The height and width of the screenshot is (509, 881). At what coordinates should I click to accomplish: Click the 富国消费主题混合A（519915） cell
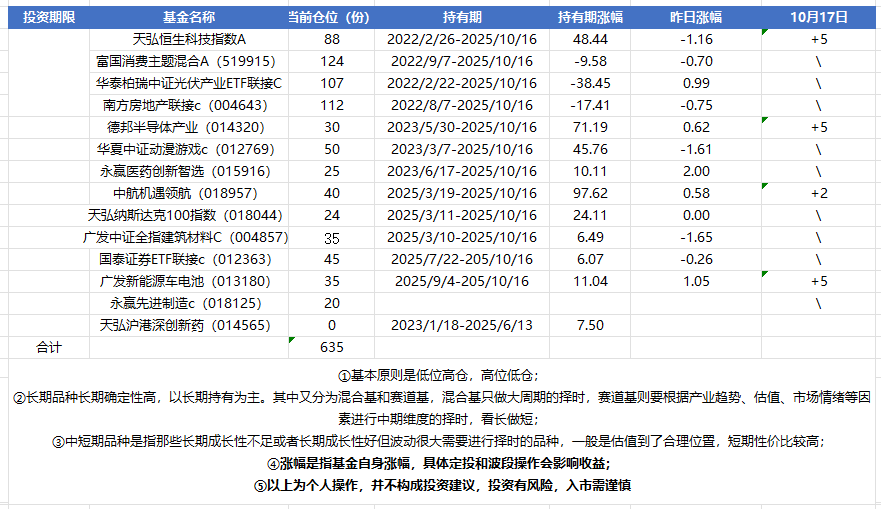point(189,61)
